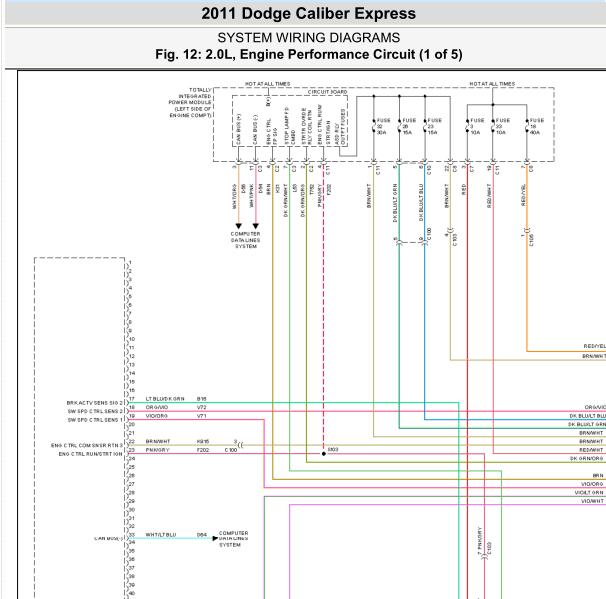Click the "WHT/LT BLU" wire label at pin 33
This screenshot has width=606, height=599.
coord(161,535)
